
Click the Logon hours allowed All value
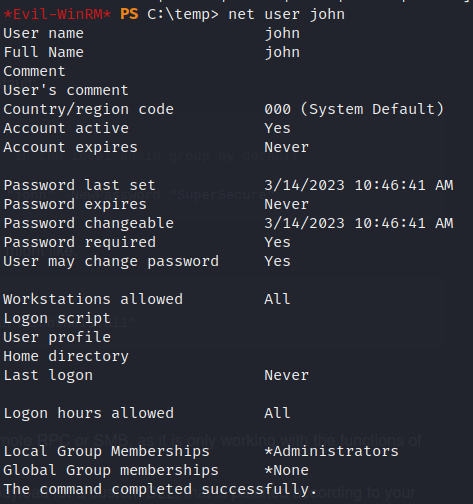pos(277,413)
